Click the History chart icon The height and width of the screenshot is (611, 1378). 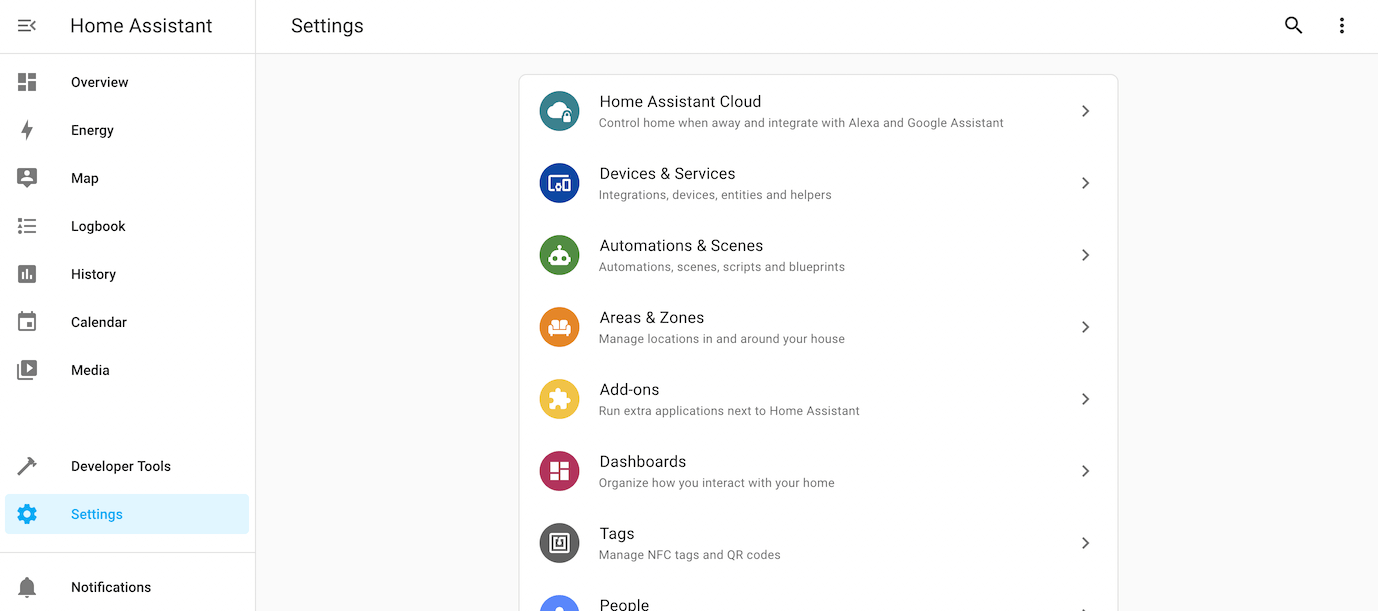pyautogui.click(x=25, y=274)
